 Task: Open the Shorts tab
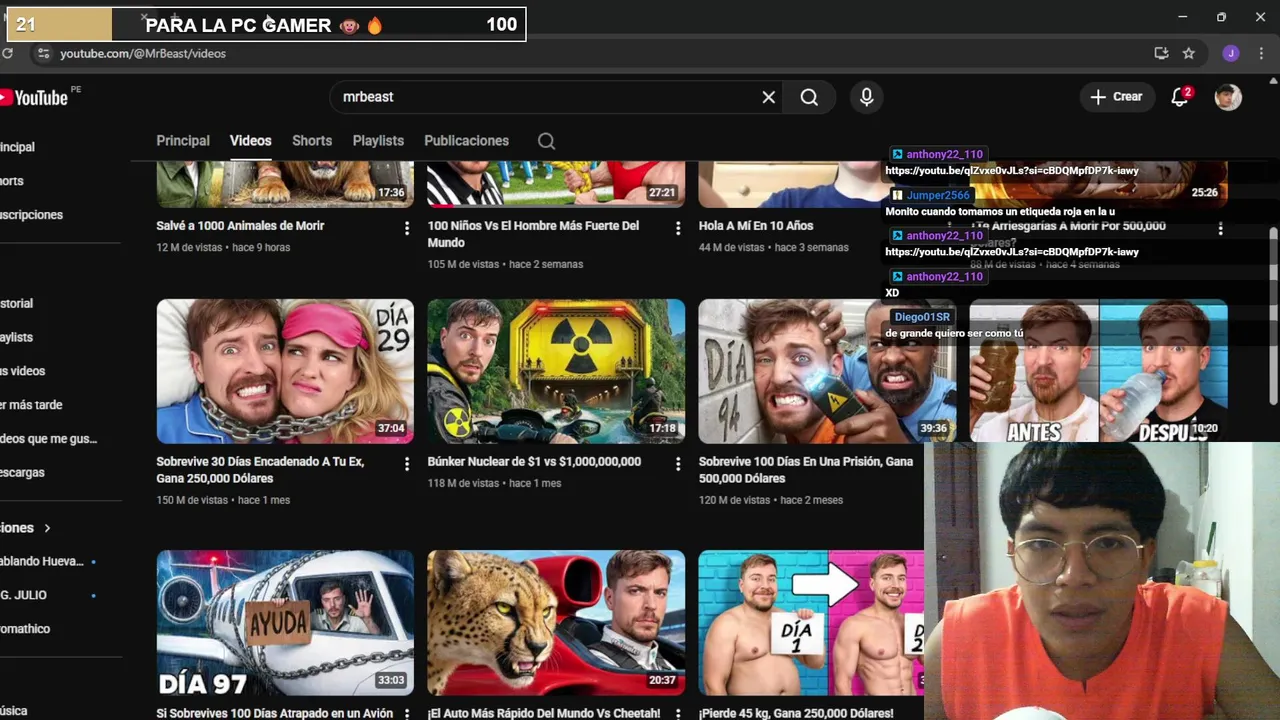[x=312, y=141]
